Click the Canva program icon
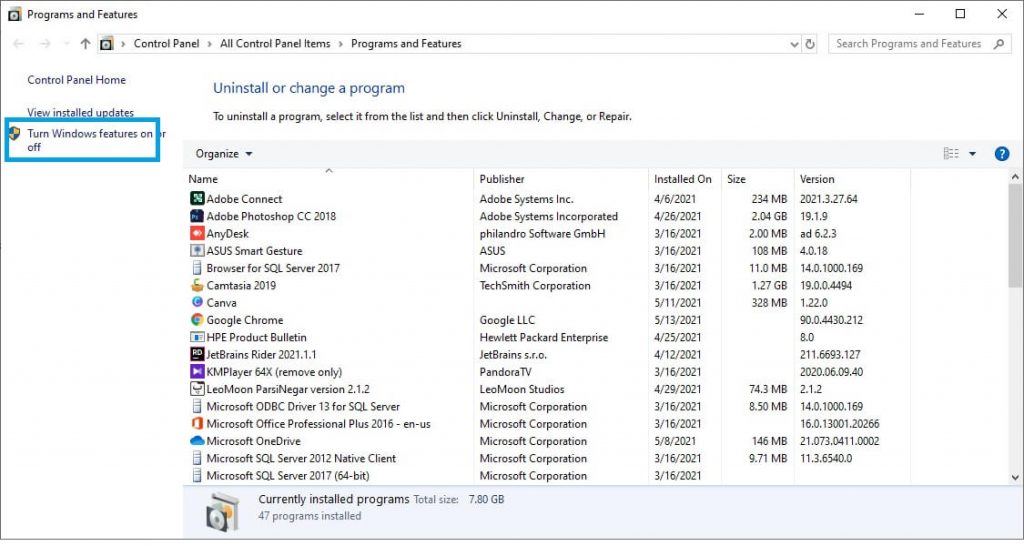Image resolution: width=1024 pixels, height=546 pixels. (x=197, y=302)
